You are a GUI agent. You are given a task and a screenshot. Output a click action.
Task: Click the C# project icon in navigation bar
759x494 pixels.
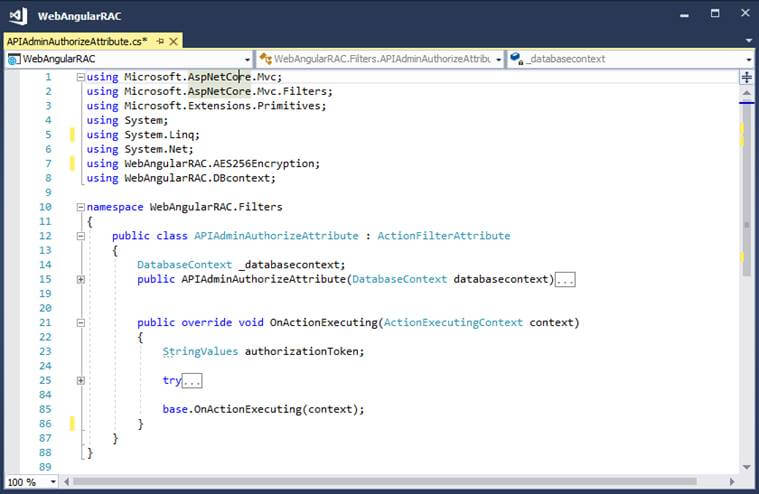pyautogui.click(x=14, y=59)
